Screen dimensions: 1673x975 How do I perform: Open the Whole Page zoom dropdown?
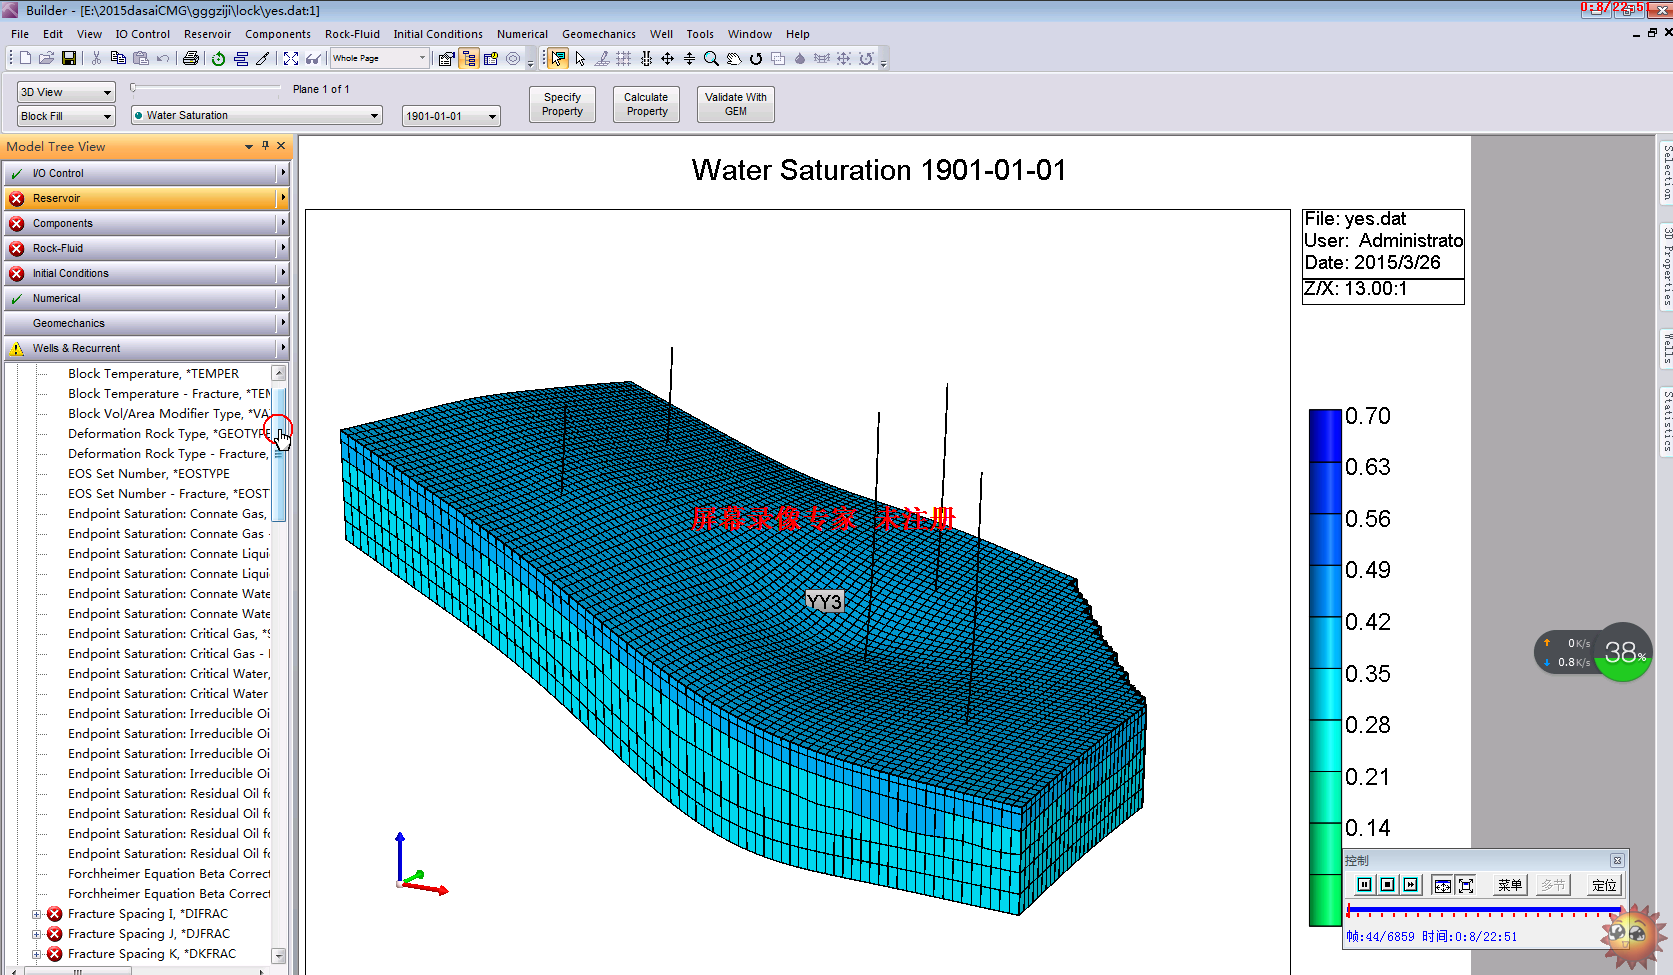coord(380,58)
